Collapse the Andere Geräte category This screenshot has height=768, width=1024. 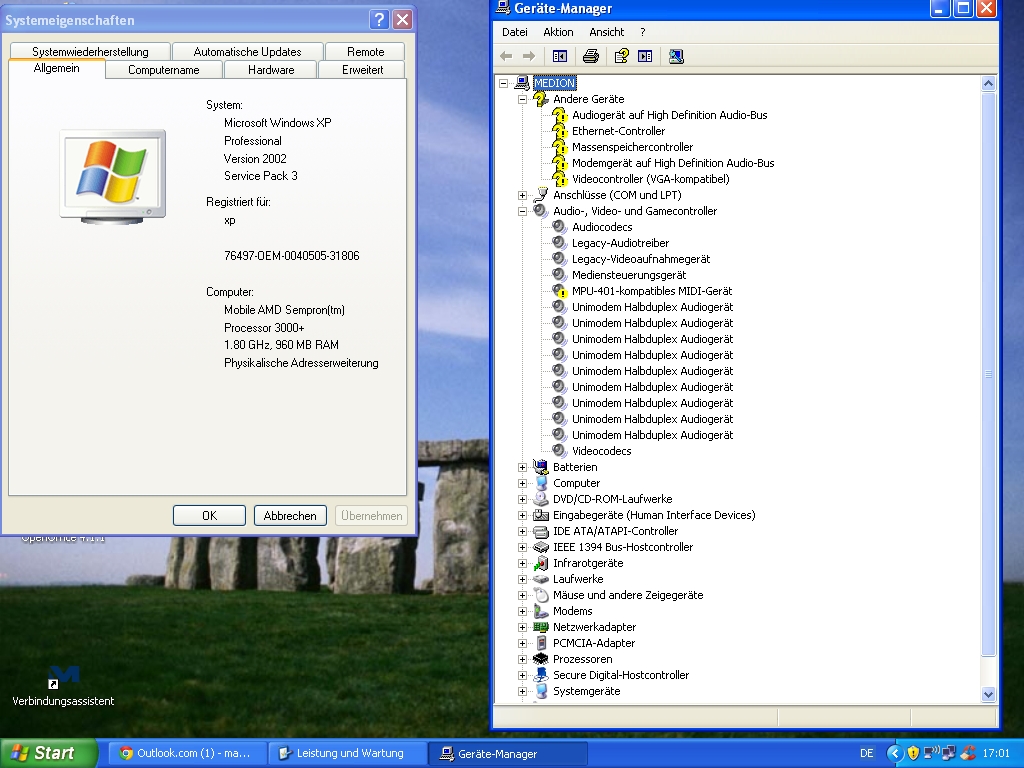[x=522, y=99]
